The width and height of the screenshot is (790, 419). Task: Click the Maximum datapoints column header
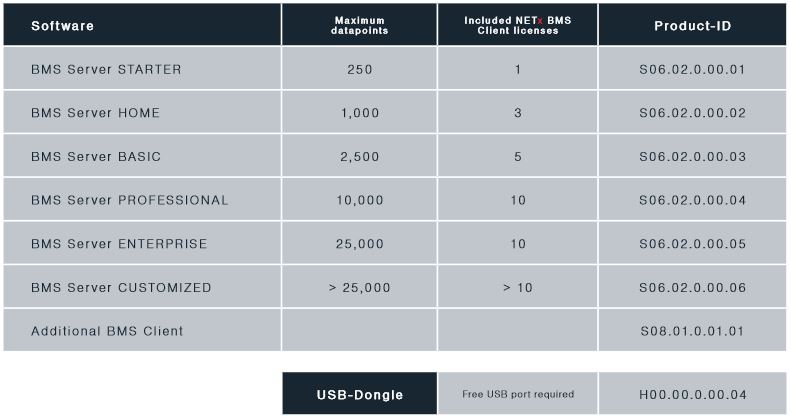(359, 25)
